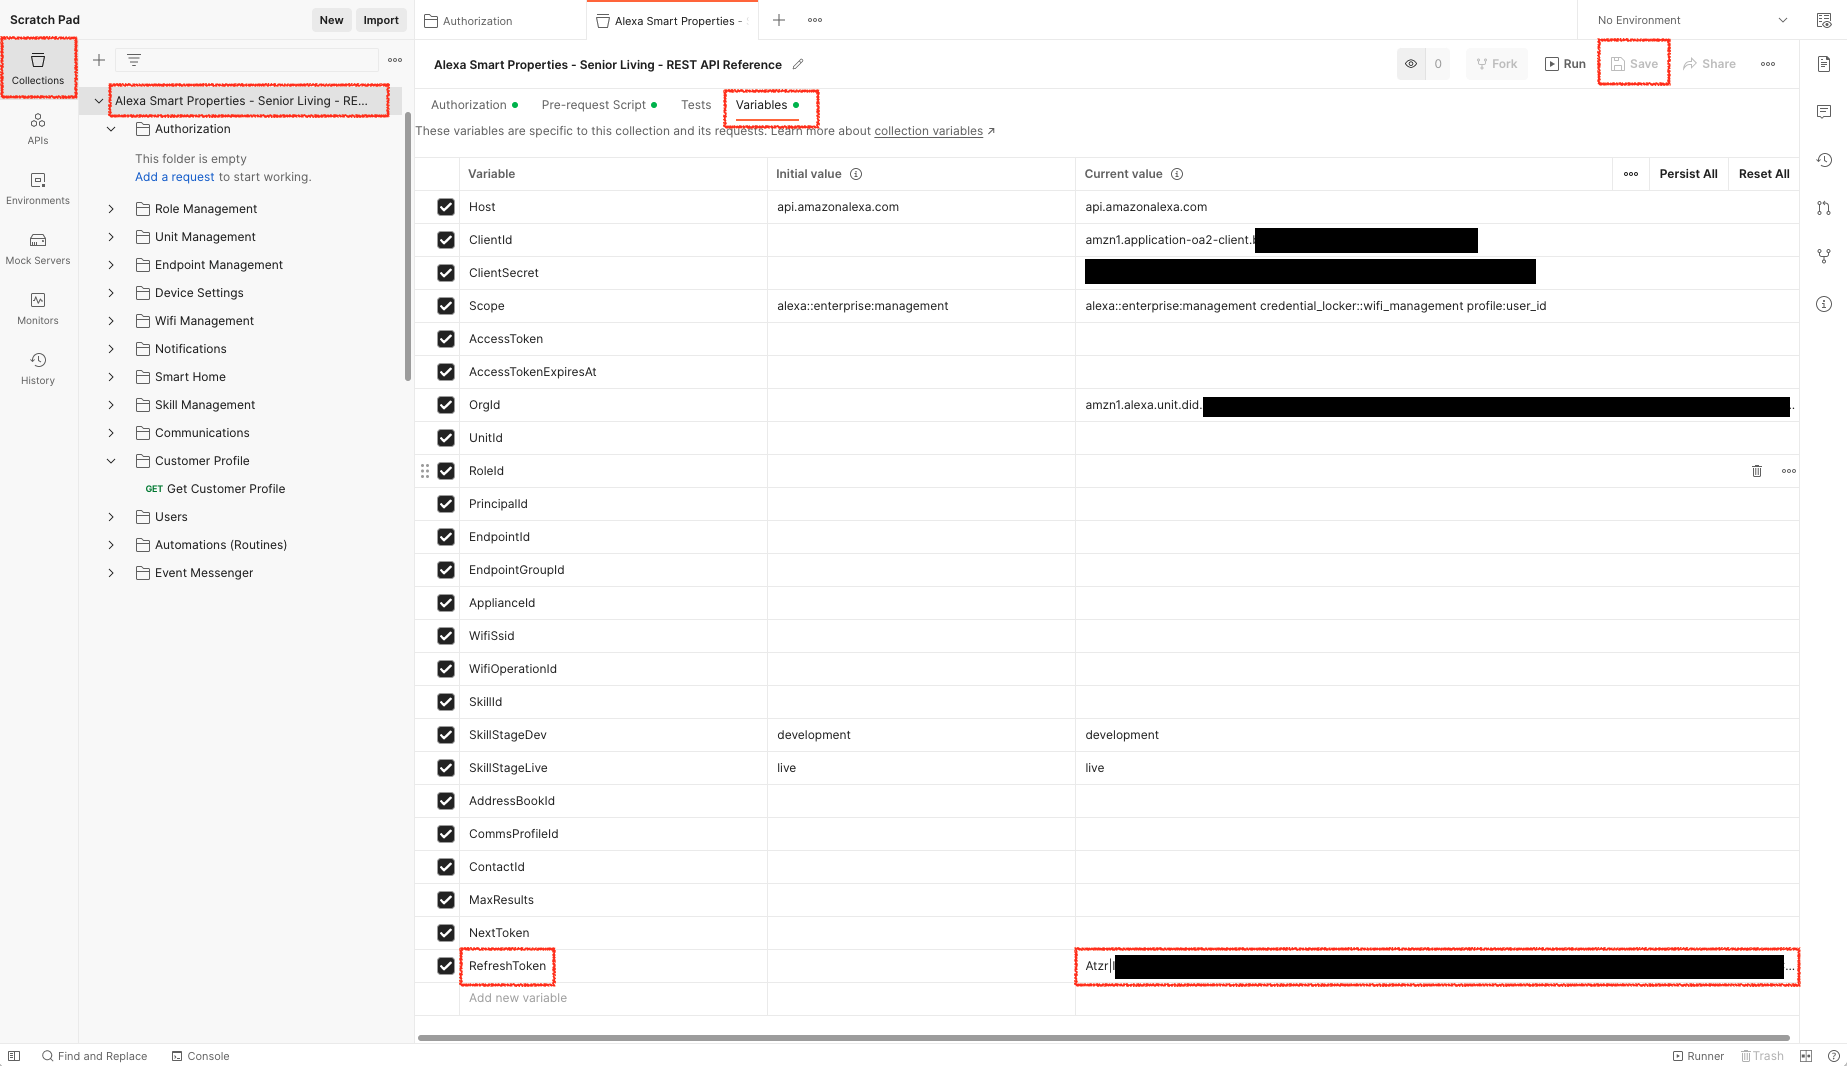1847x1066 pixels.
Task: Click the Import button
Action: pos(381,20)
